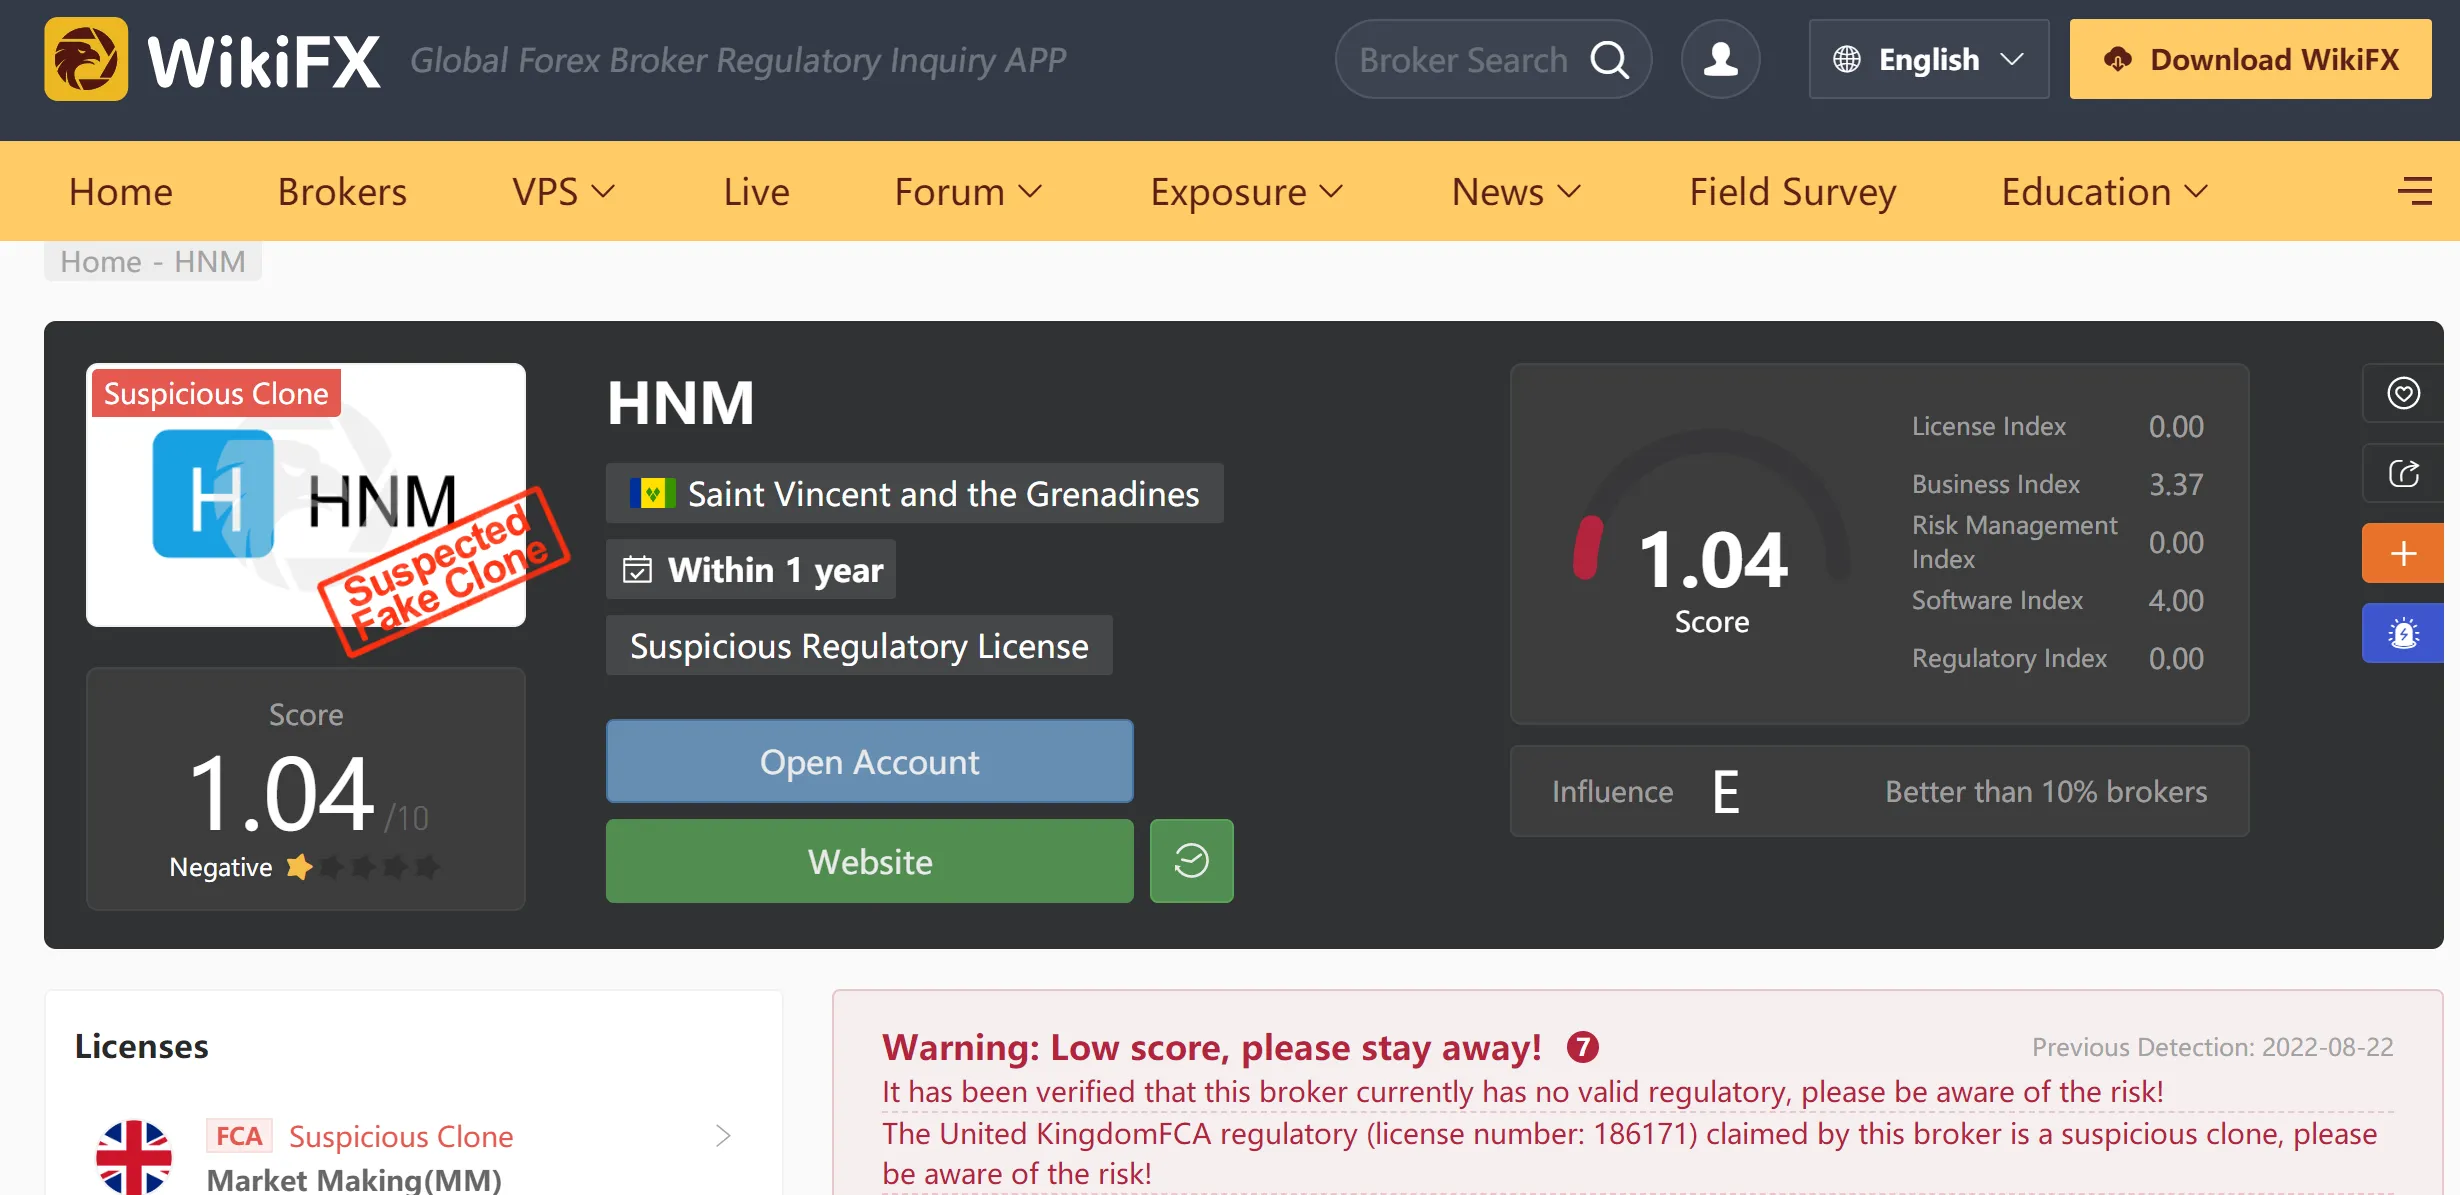Click the Broker Search input field

point(1463,60)
